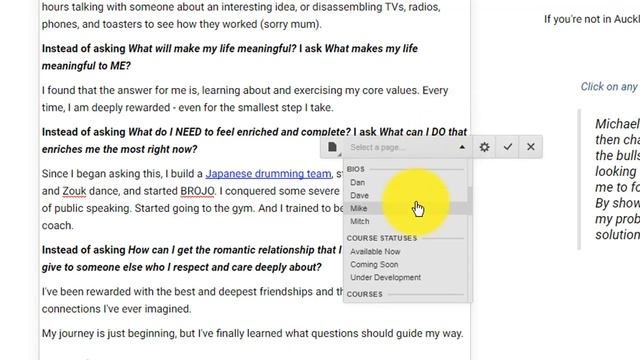Click the COURSES group heading
640x360 pixels.
[364, 294]
